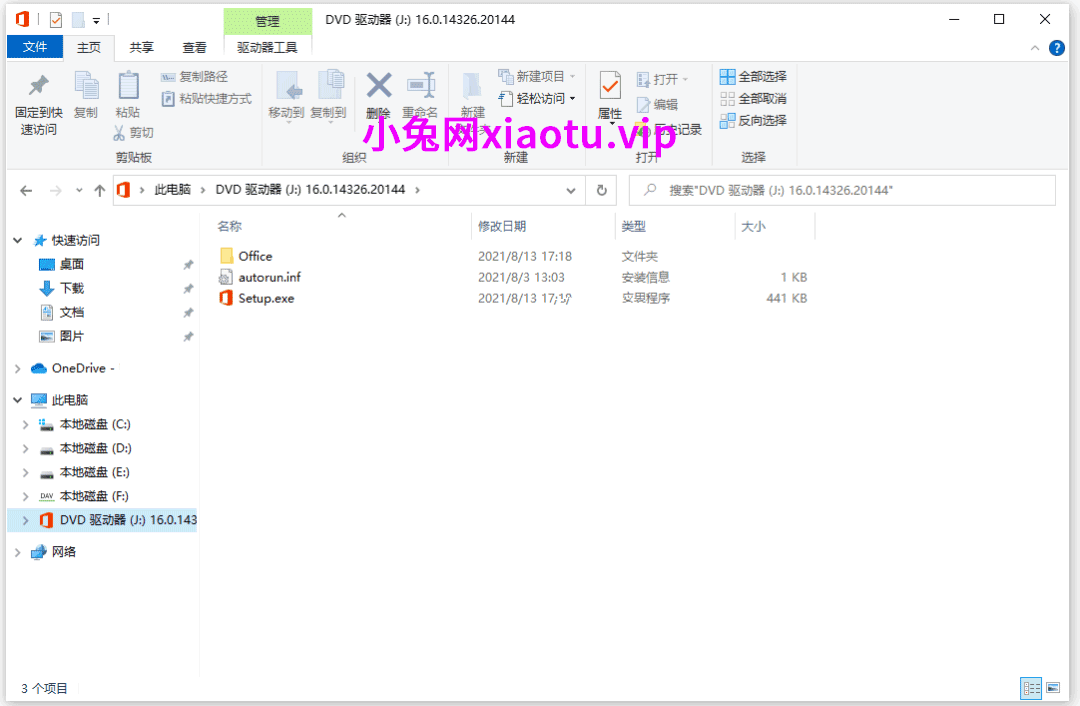
Task: Click the Copy to icon
Action: (x=330, y=85)
